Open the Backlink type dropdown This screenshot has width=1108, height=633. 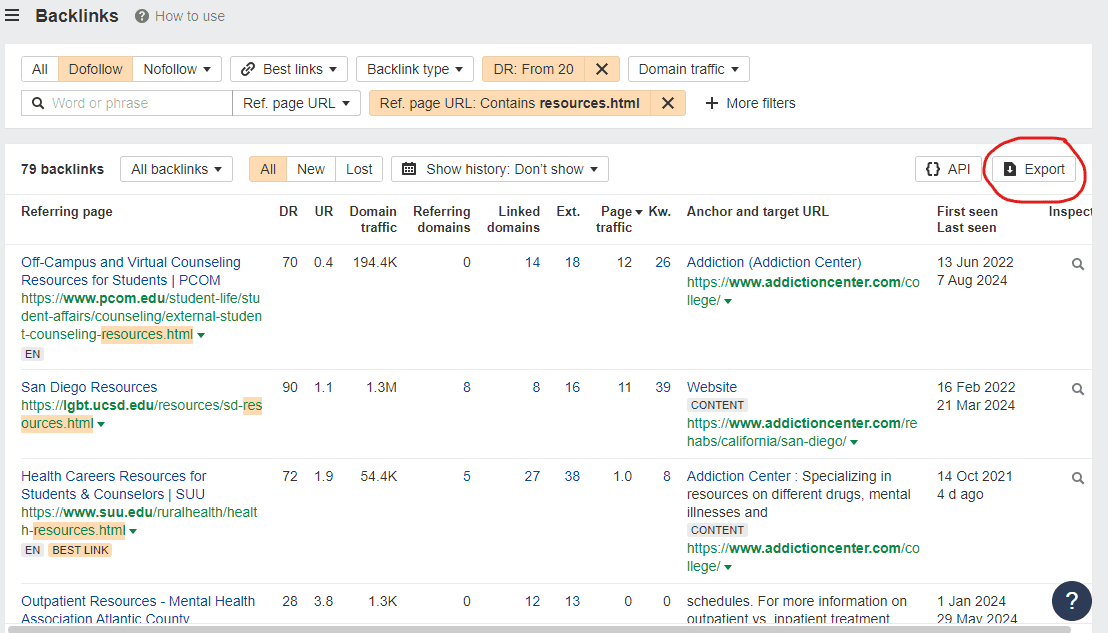point(415,69)
